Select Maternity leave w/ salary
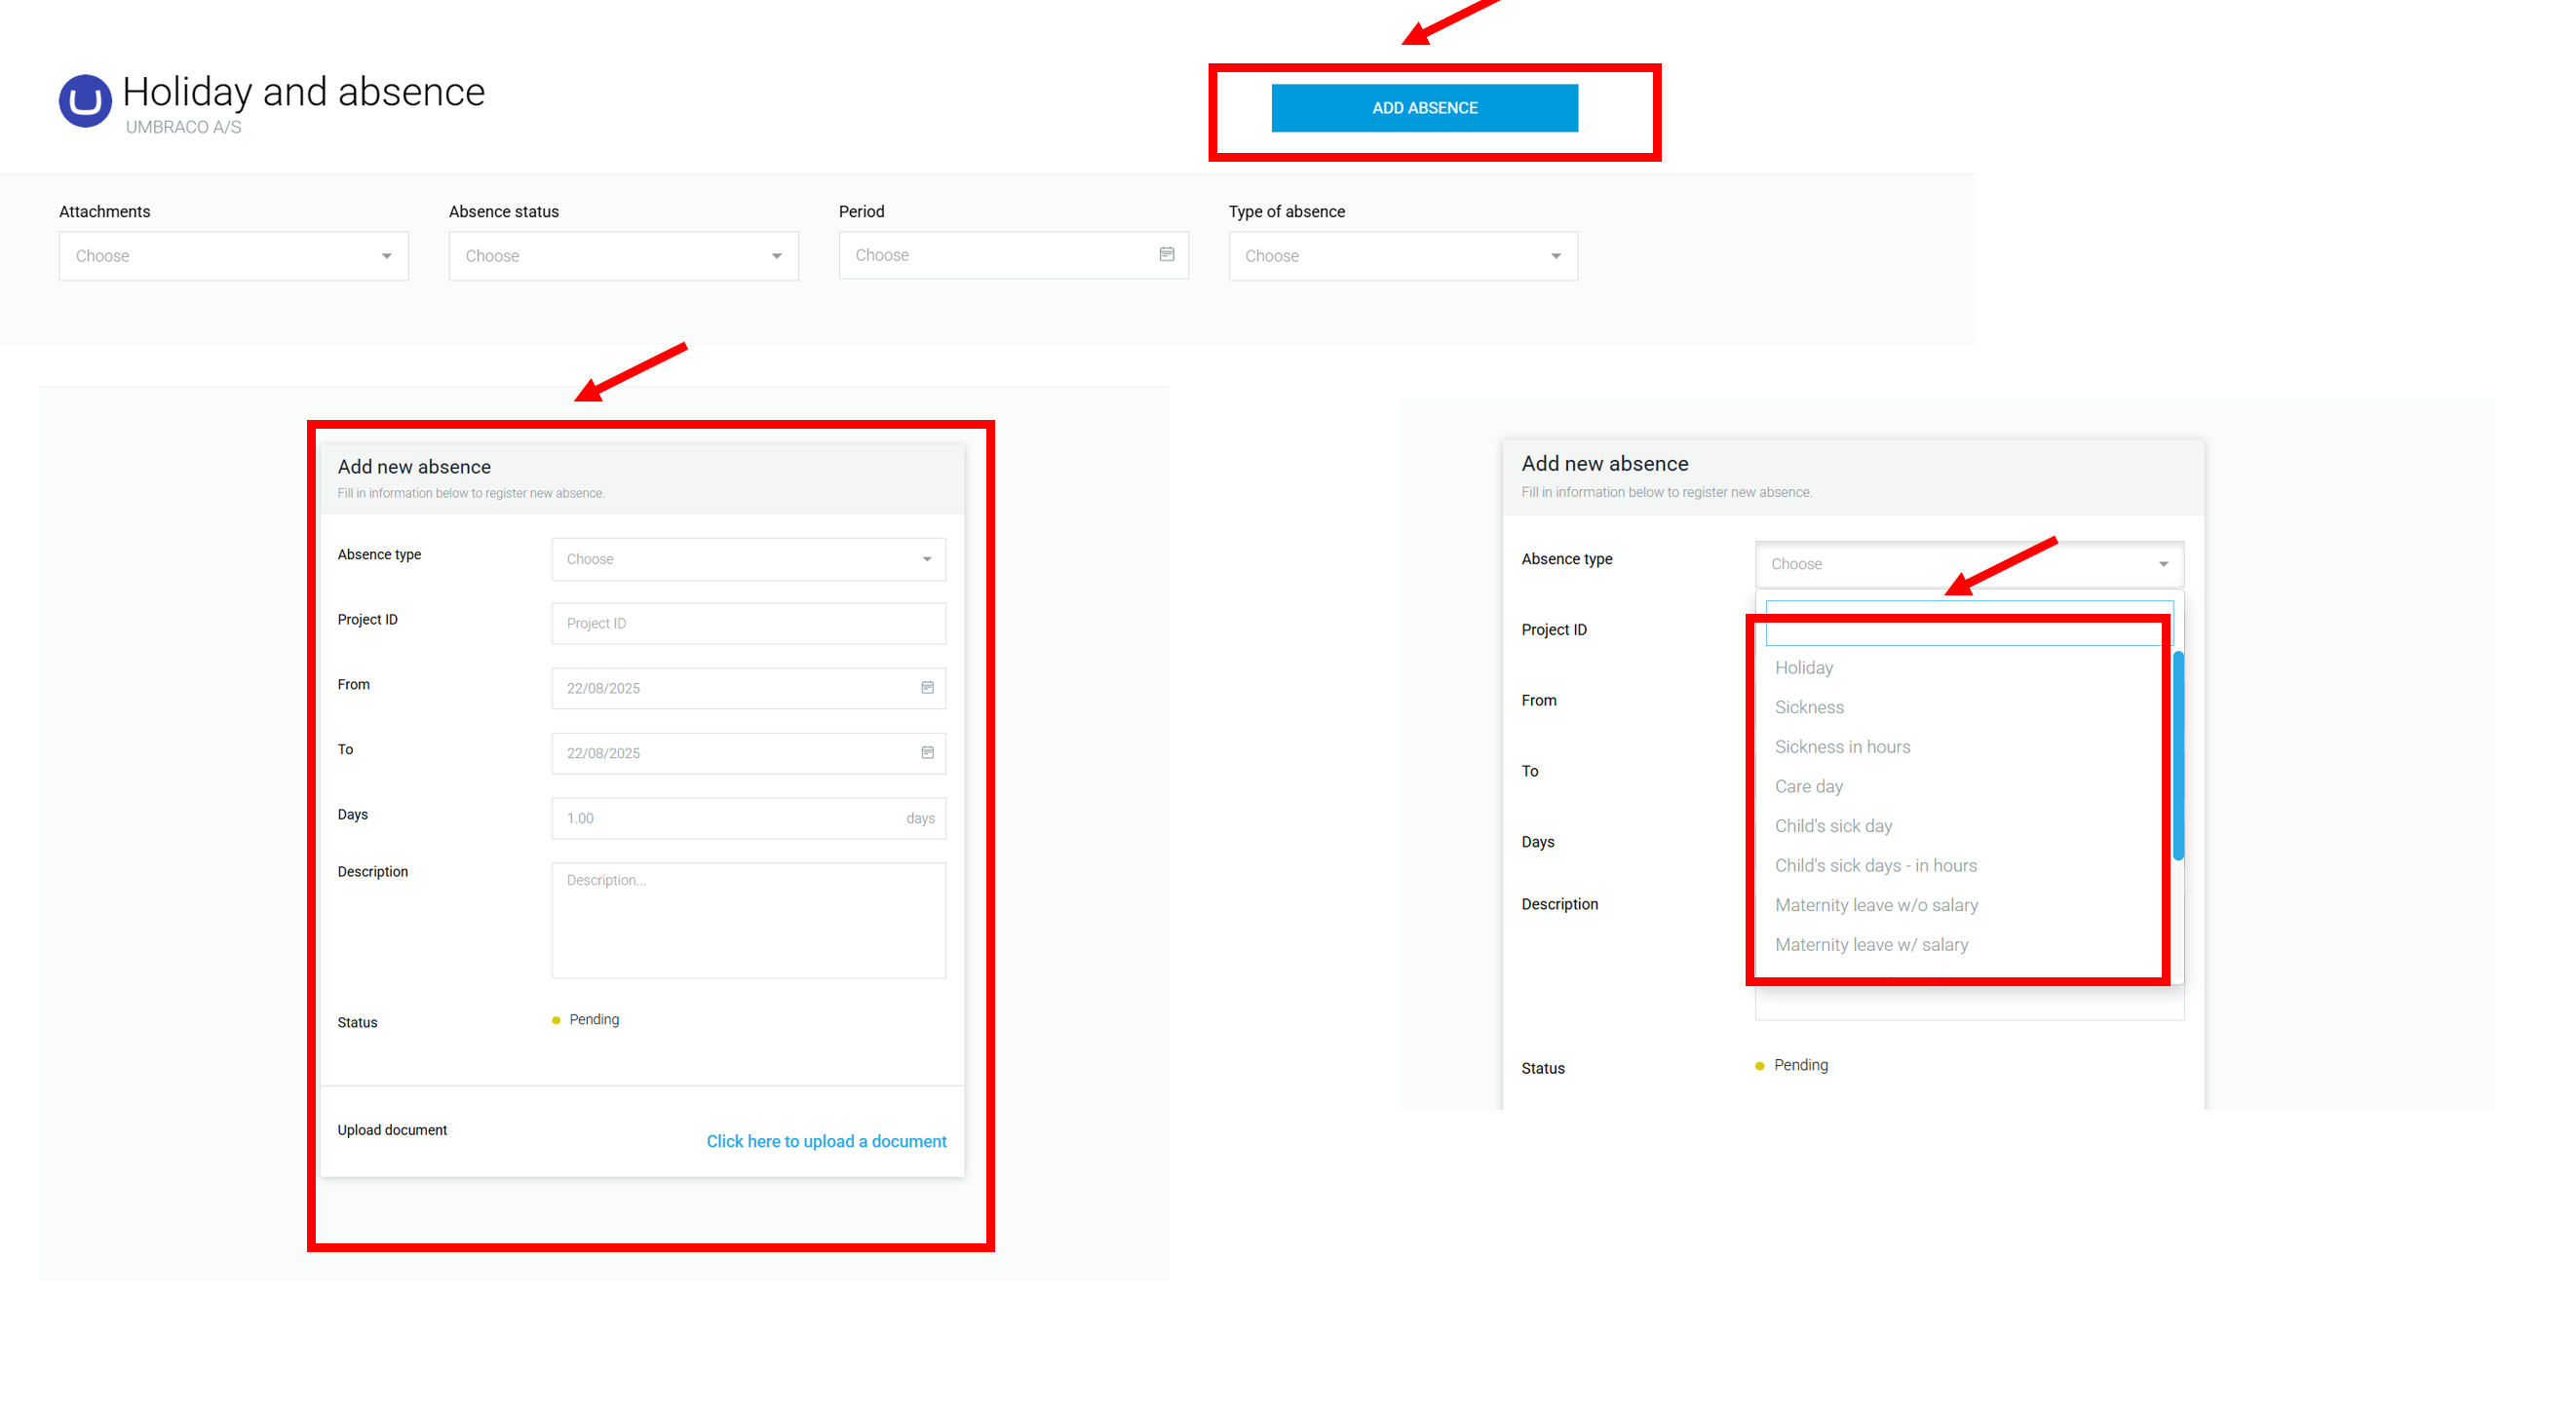 (1870, 944)
